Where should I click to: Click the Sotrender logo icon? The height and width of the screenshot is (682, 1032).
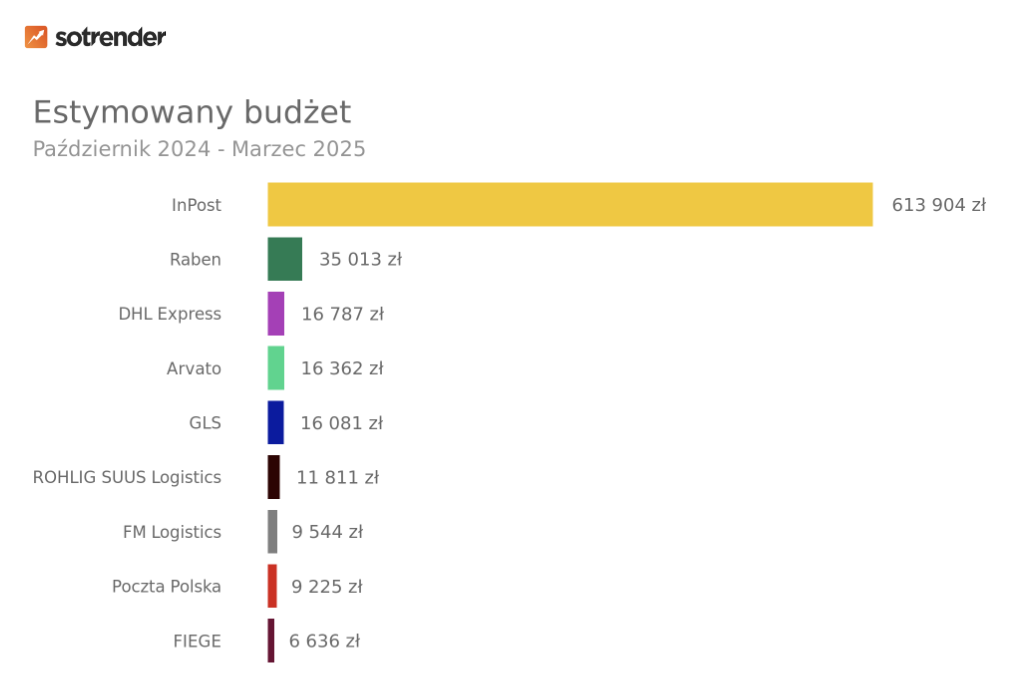click(36, 37)
